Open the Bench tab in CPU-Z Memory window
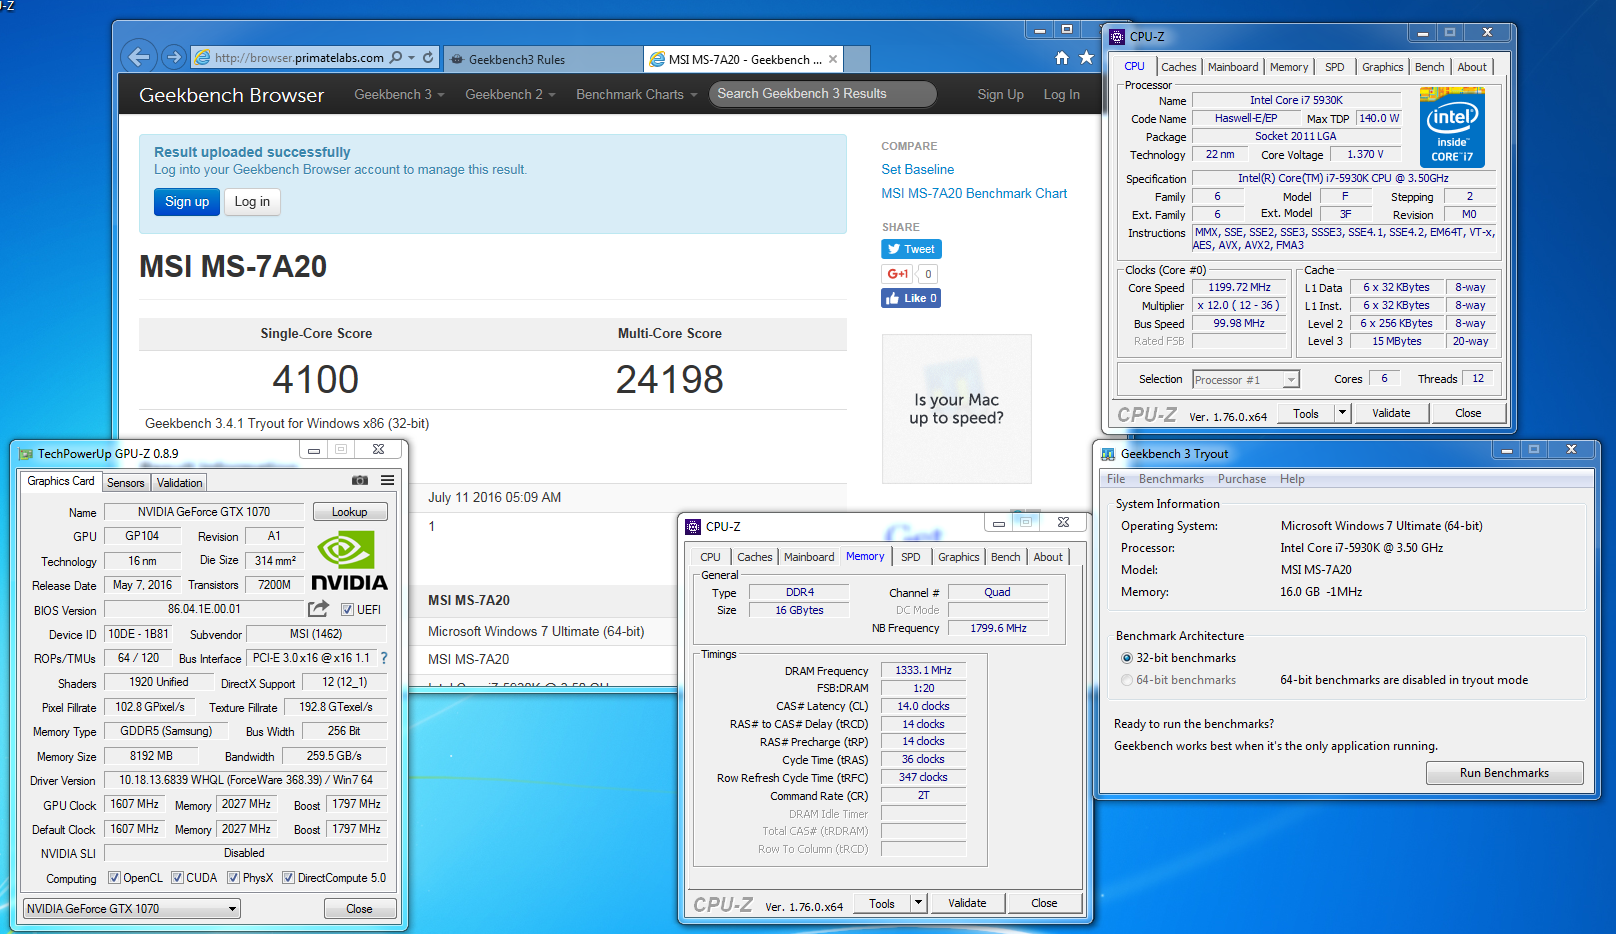This screenshot has width=1616, height=934. (1006, 557)
